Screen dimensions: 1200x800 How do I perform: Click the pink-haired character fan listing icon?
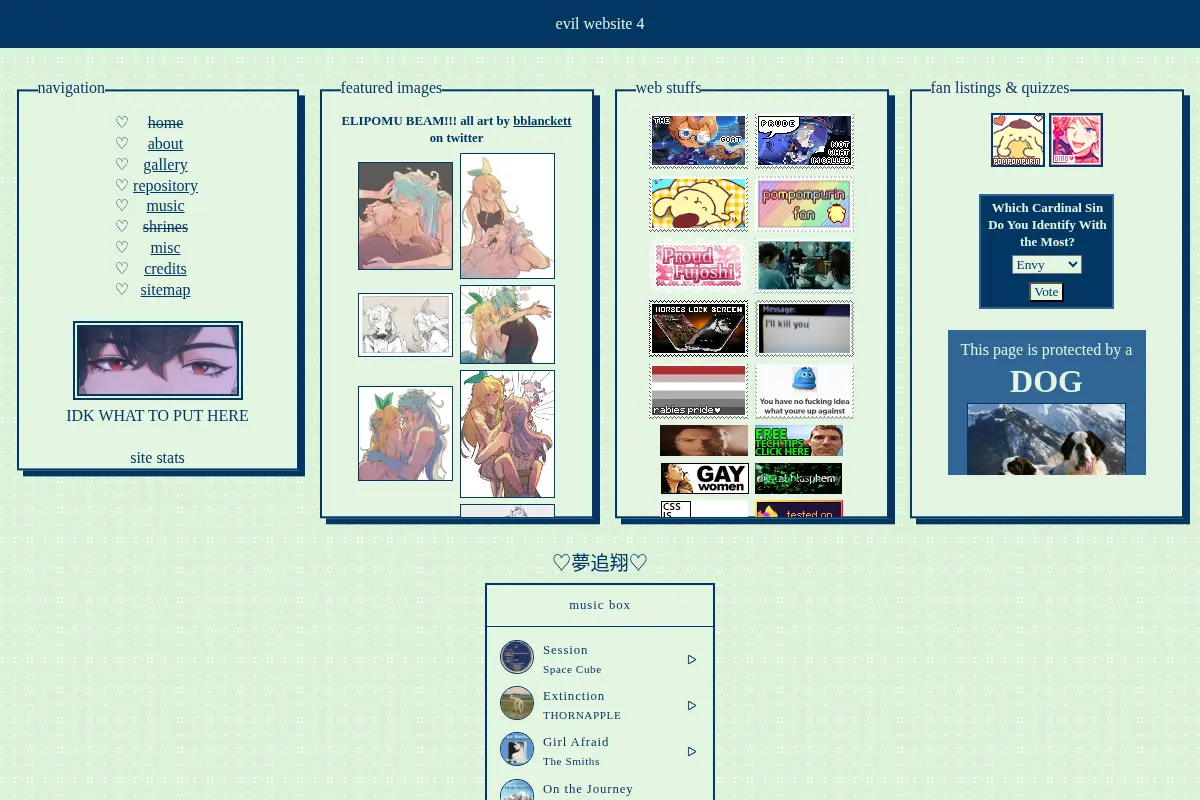[x=1076, y=140]
